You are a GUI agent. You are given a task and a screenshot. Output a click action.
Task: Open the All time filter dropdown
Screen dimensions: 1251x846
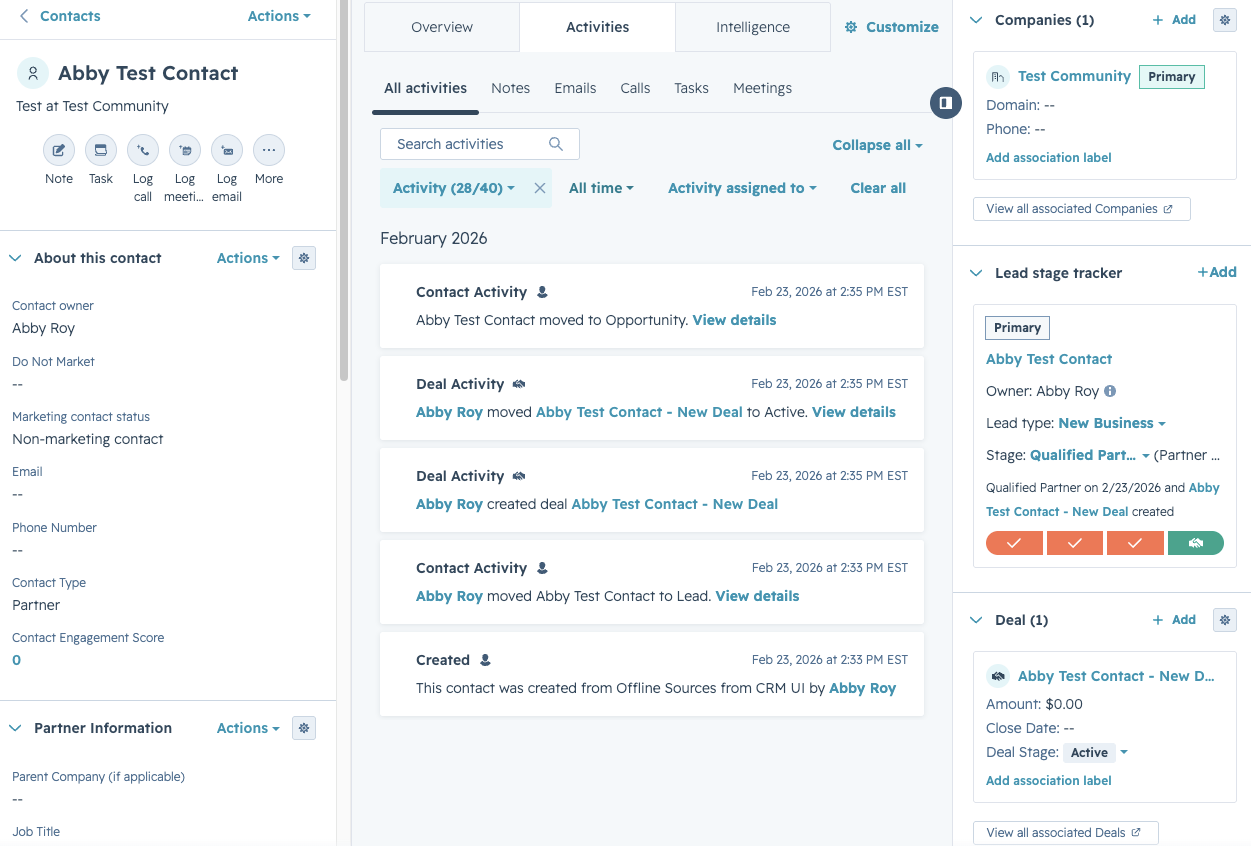(601, 188)
